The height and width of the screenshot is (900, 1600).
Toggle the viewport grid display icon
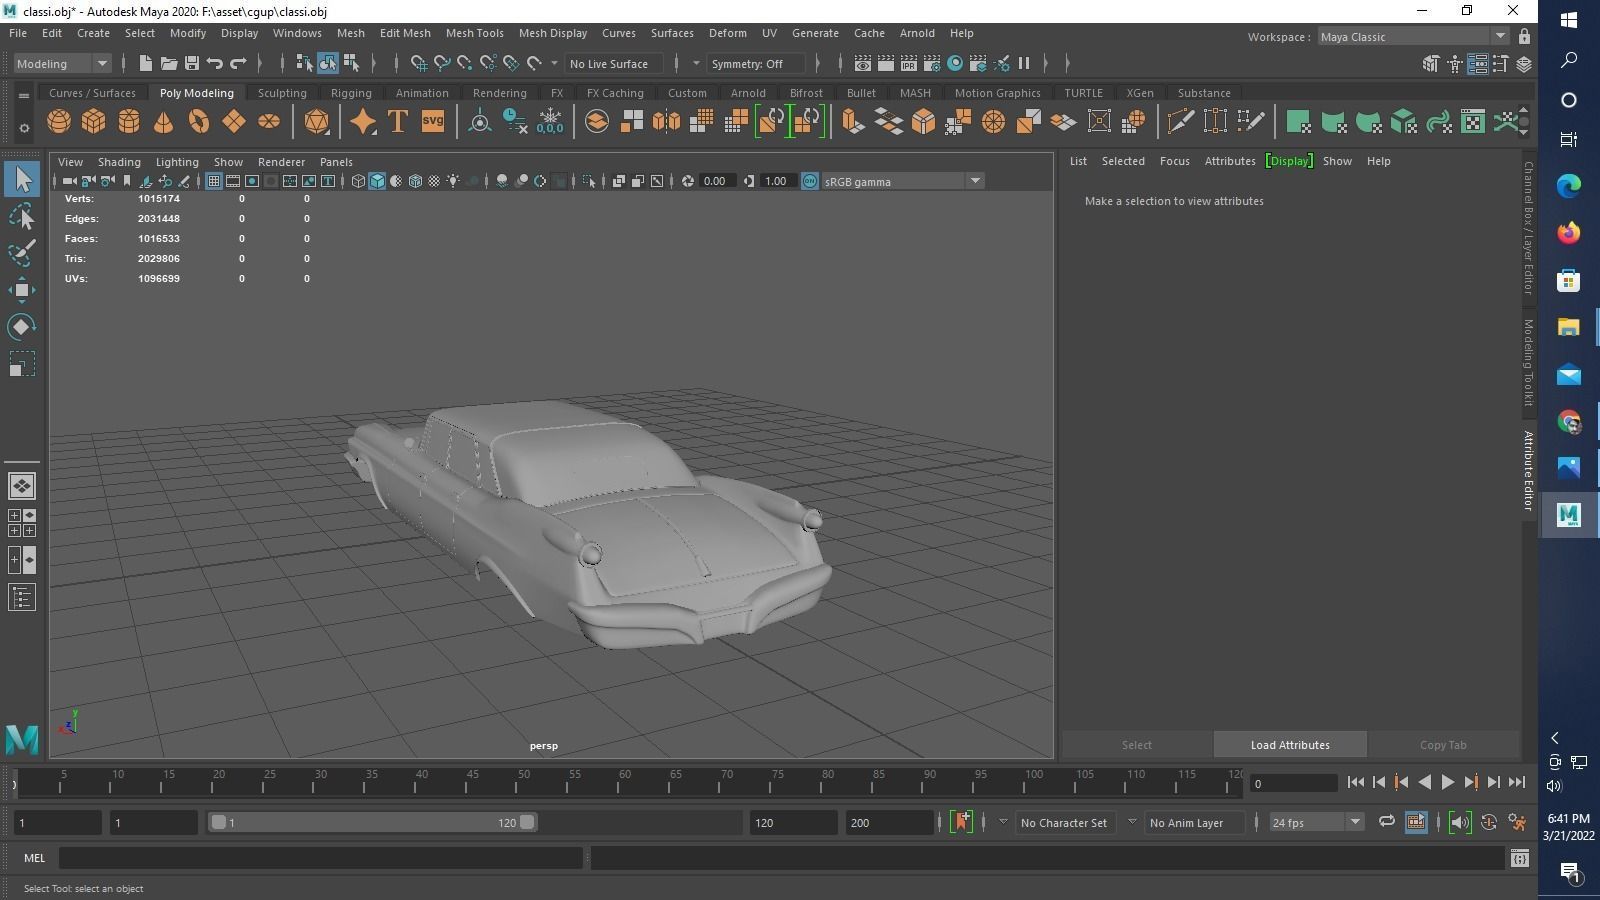point(214,181)
